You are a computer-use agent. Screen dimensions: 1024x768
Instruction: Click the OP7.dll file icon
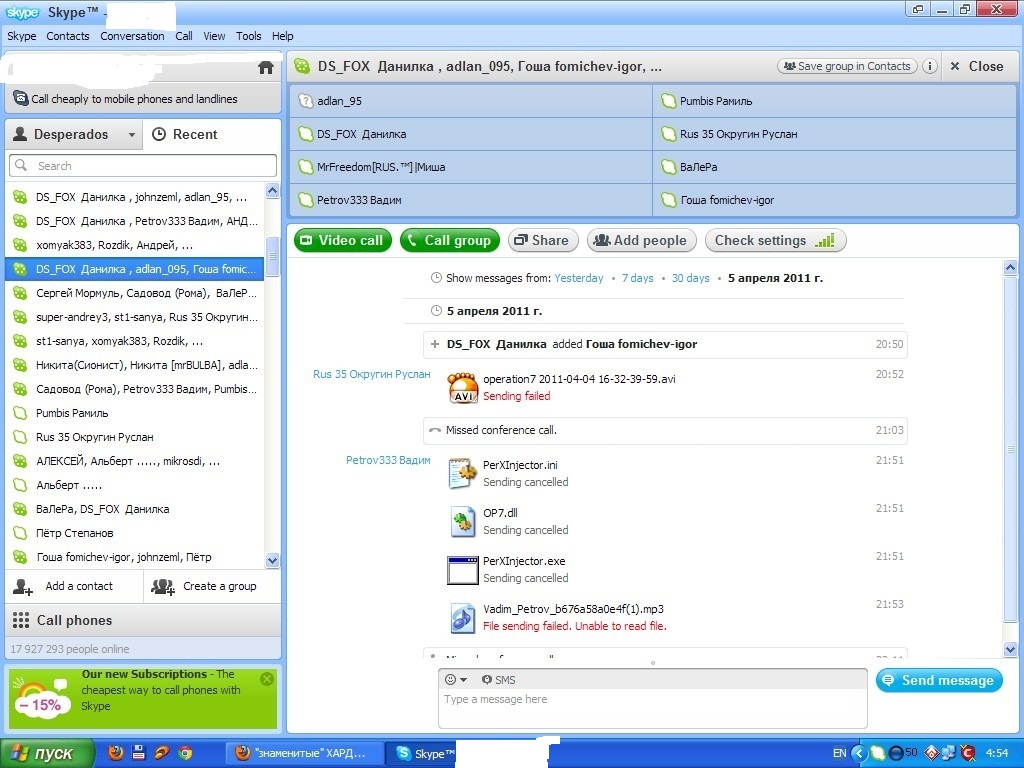pos(463,522)
